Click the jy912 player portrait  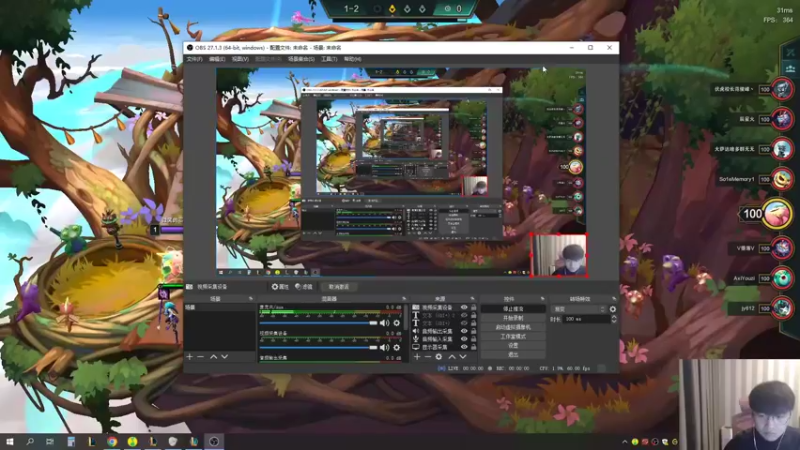[x=782, y=308]
